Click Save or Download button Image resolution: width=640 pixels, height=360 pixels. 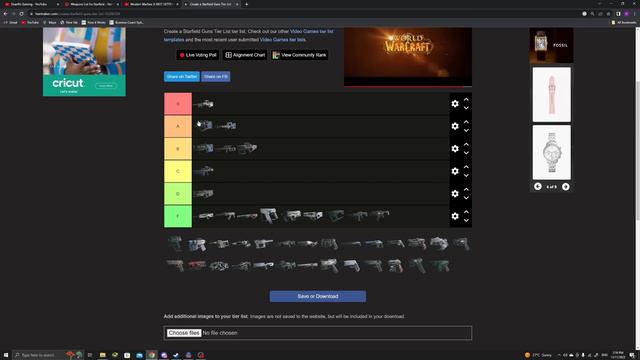(318, 296)
